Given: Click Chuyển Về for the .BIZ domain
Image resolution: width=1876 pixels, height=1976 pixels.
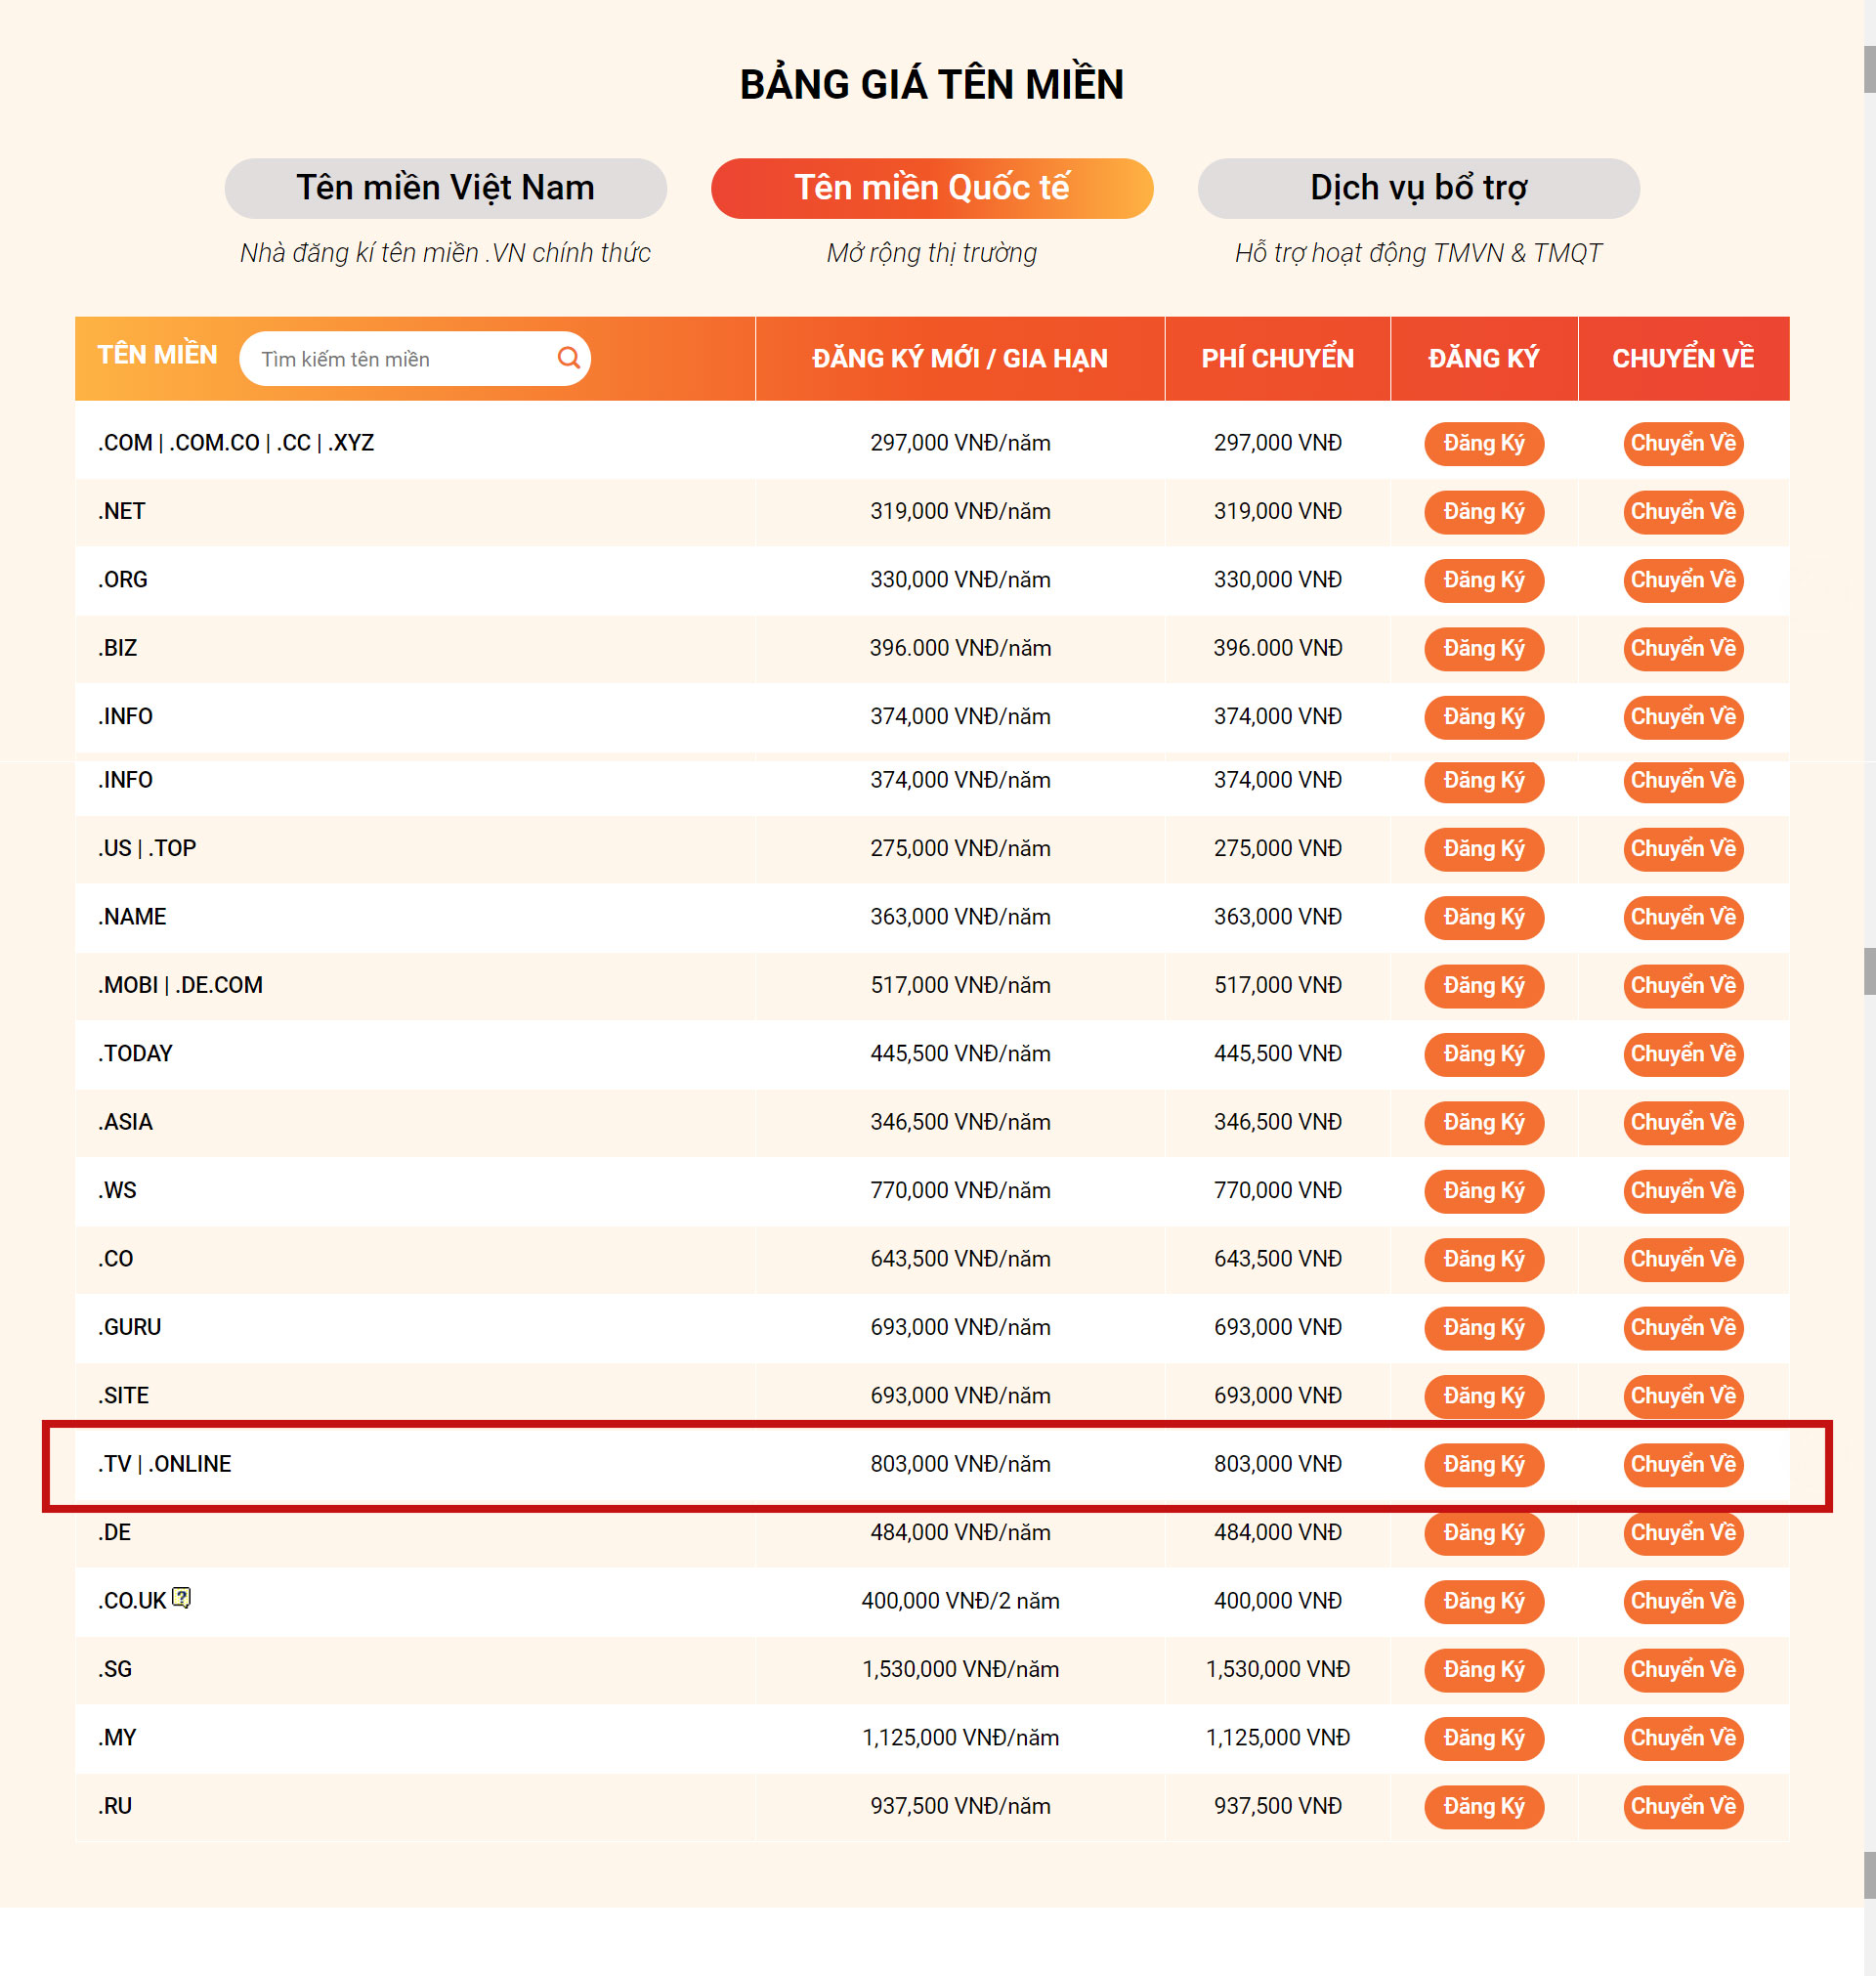Looking at the screenshot, I should coord(1683,648).
